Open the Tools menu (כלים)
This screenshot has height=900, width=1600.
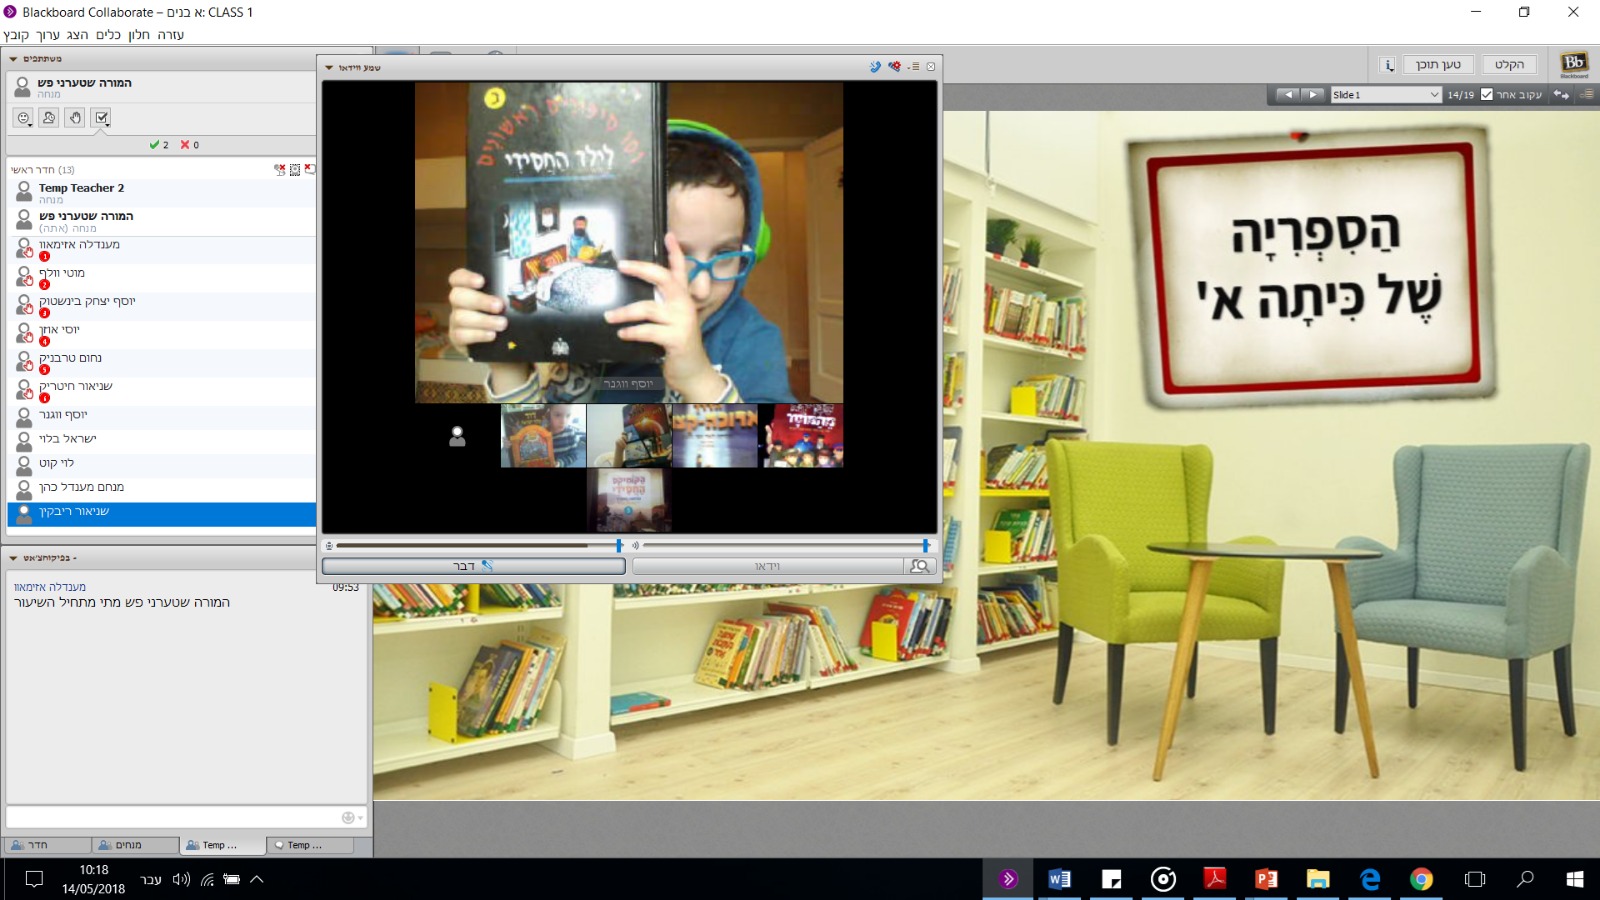(x=108, y=35)
